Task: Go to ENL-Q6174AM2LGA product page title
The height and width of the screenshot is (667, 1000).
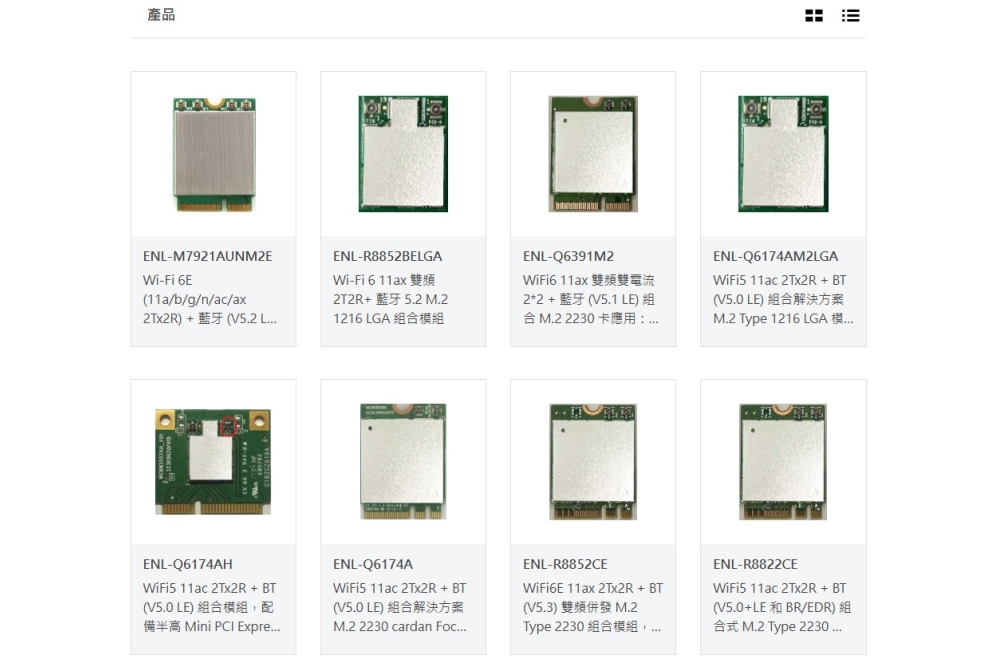Action: pyautogui.click(x=775, y=256)
